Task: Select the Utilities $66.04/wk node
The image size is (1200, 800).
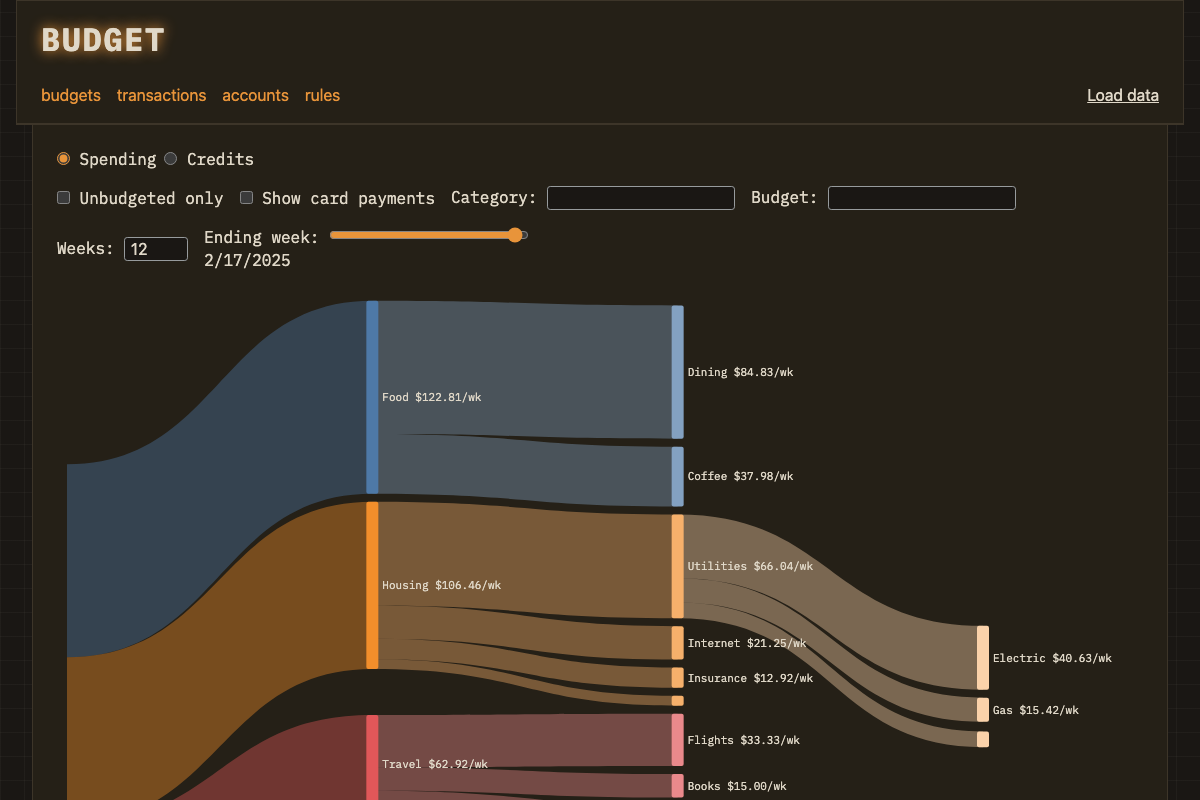Action: point(678,566)
